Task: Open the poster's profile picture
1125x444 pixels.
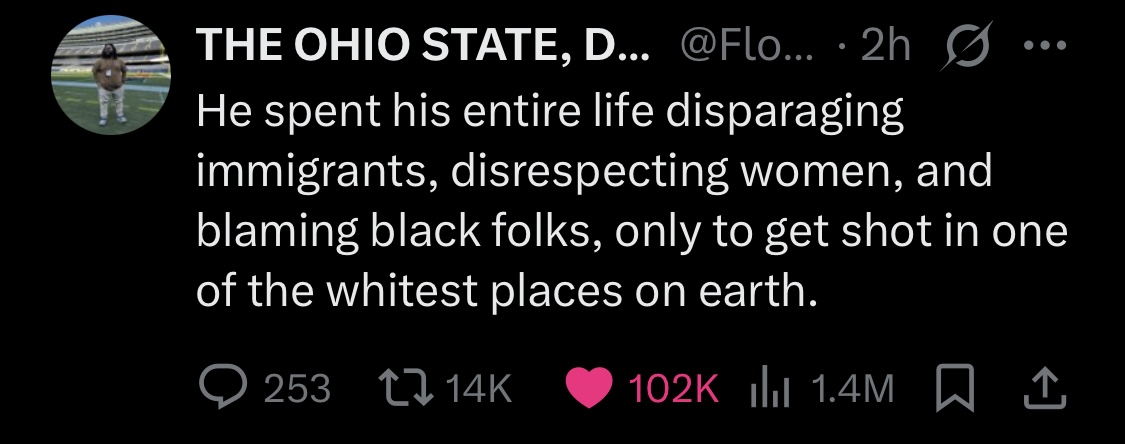Action: [113, 77]
